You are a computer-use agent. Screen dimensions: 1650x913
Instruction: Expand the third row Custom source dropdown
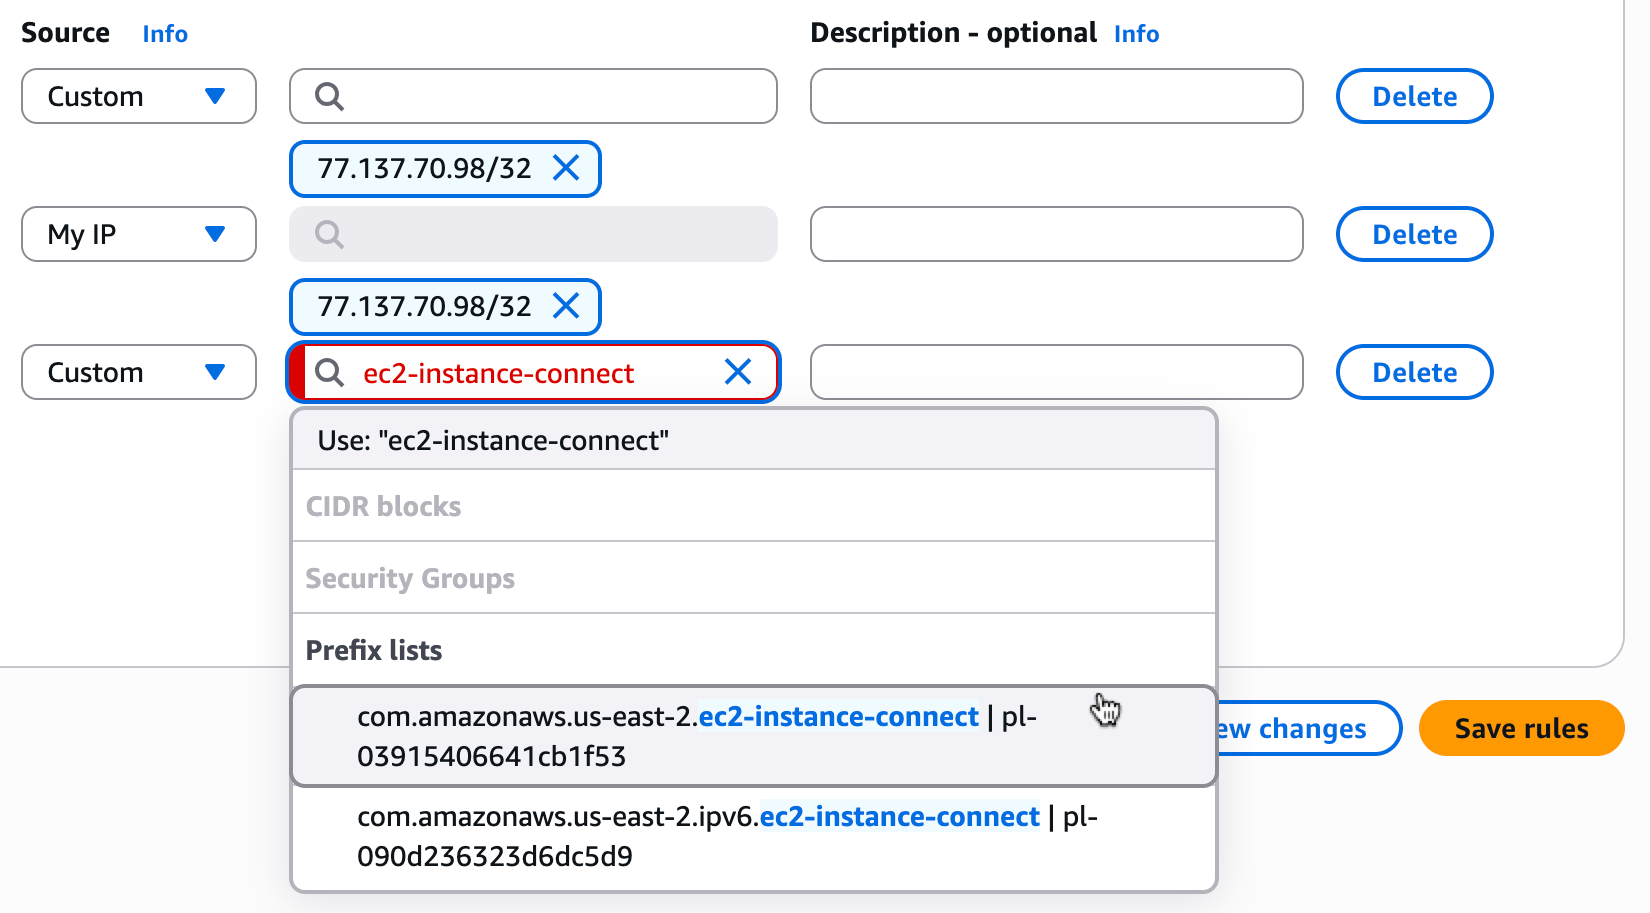(139, 372)
